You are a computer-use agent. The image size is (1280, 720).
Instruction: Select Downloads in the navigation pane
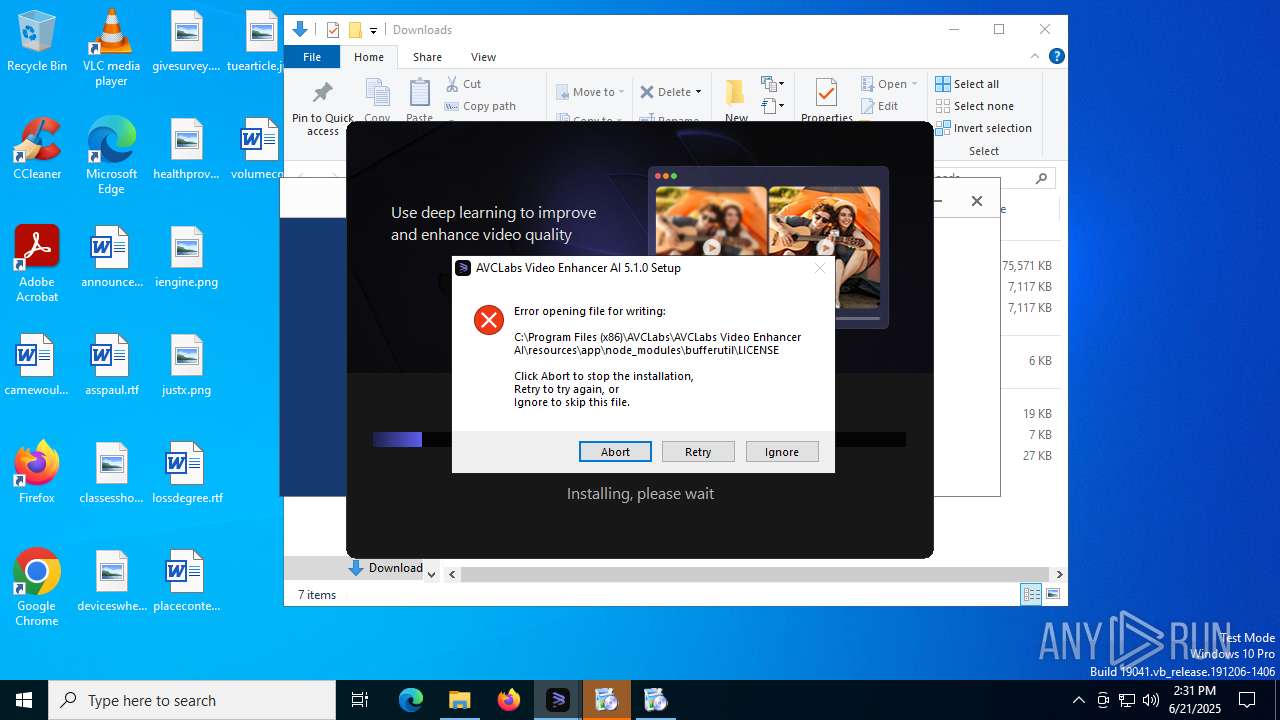386,568
